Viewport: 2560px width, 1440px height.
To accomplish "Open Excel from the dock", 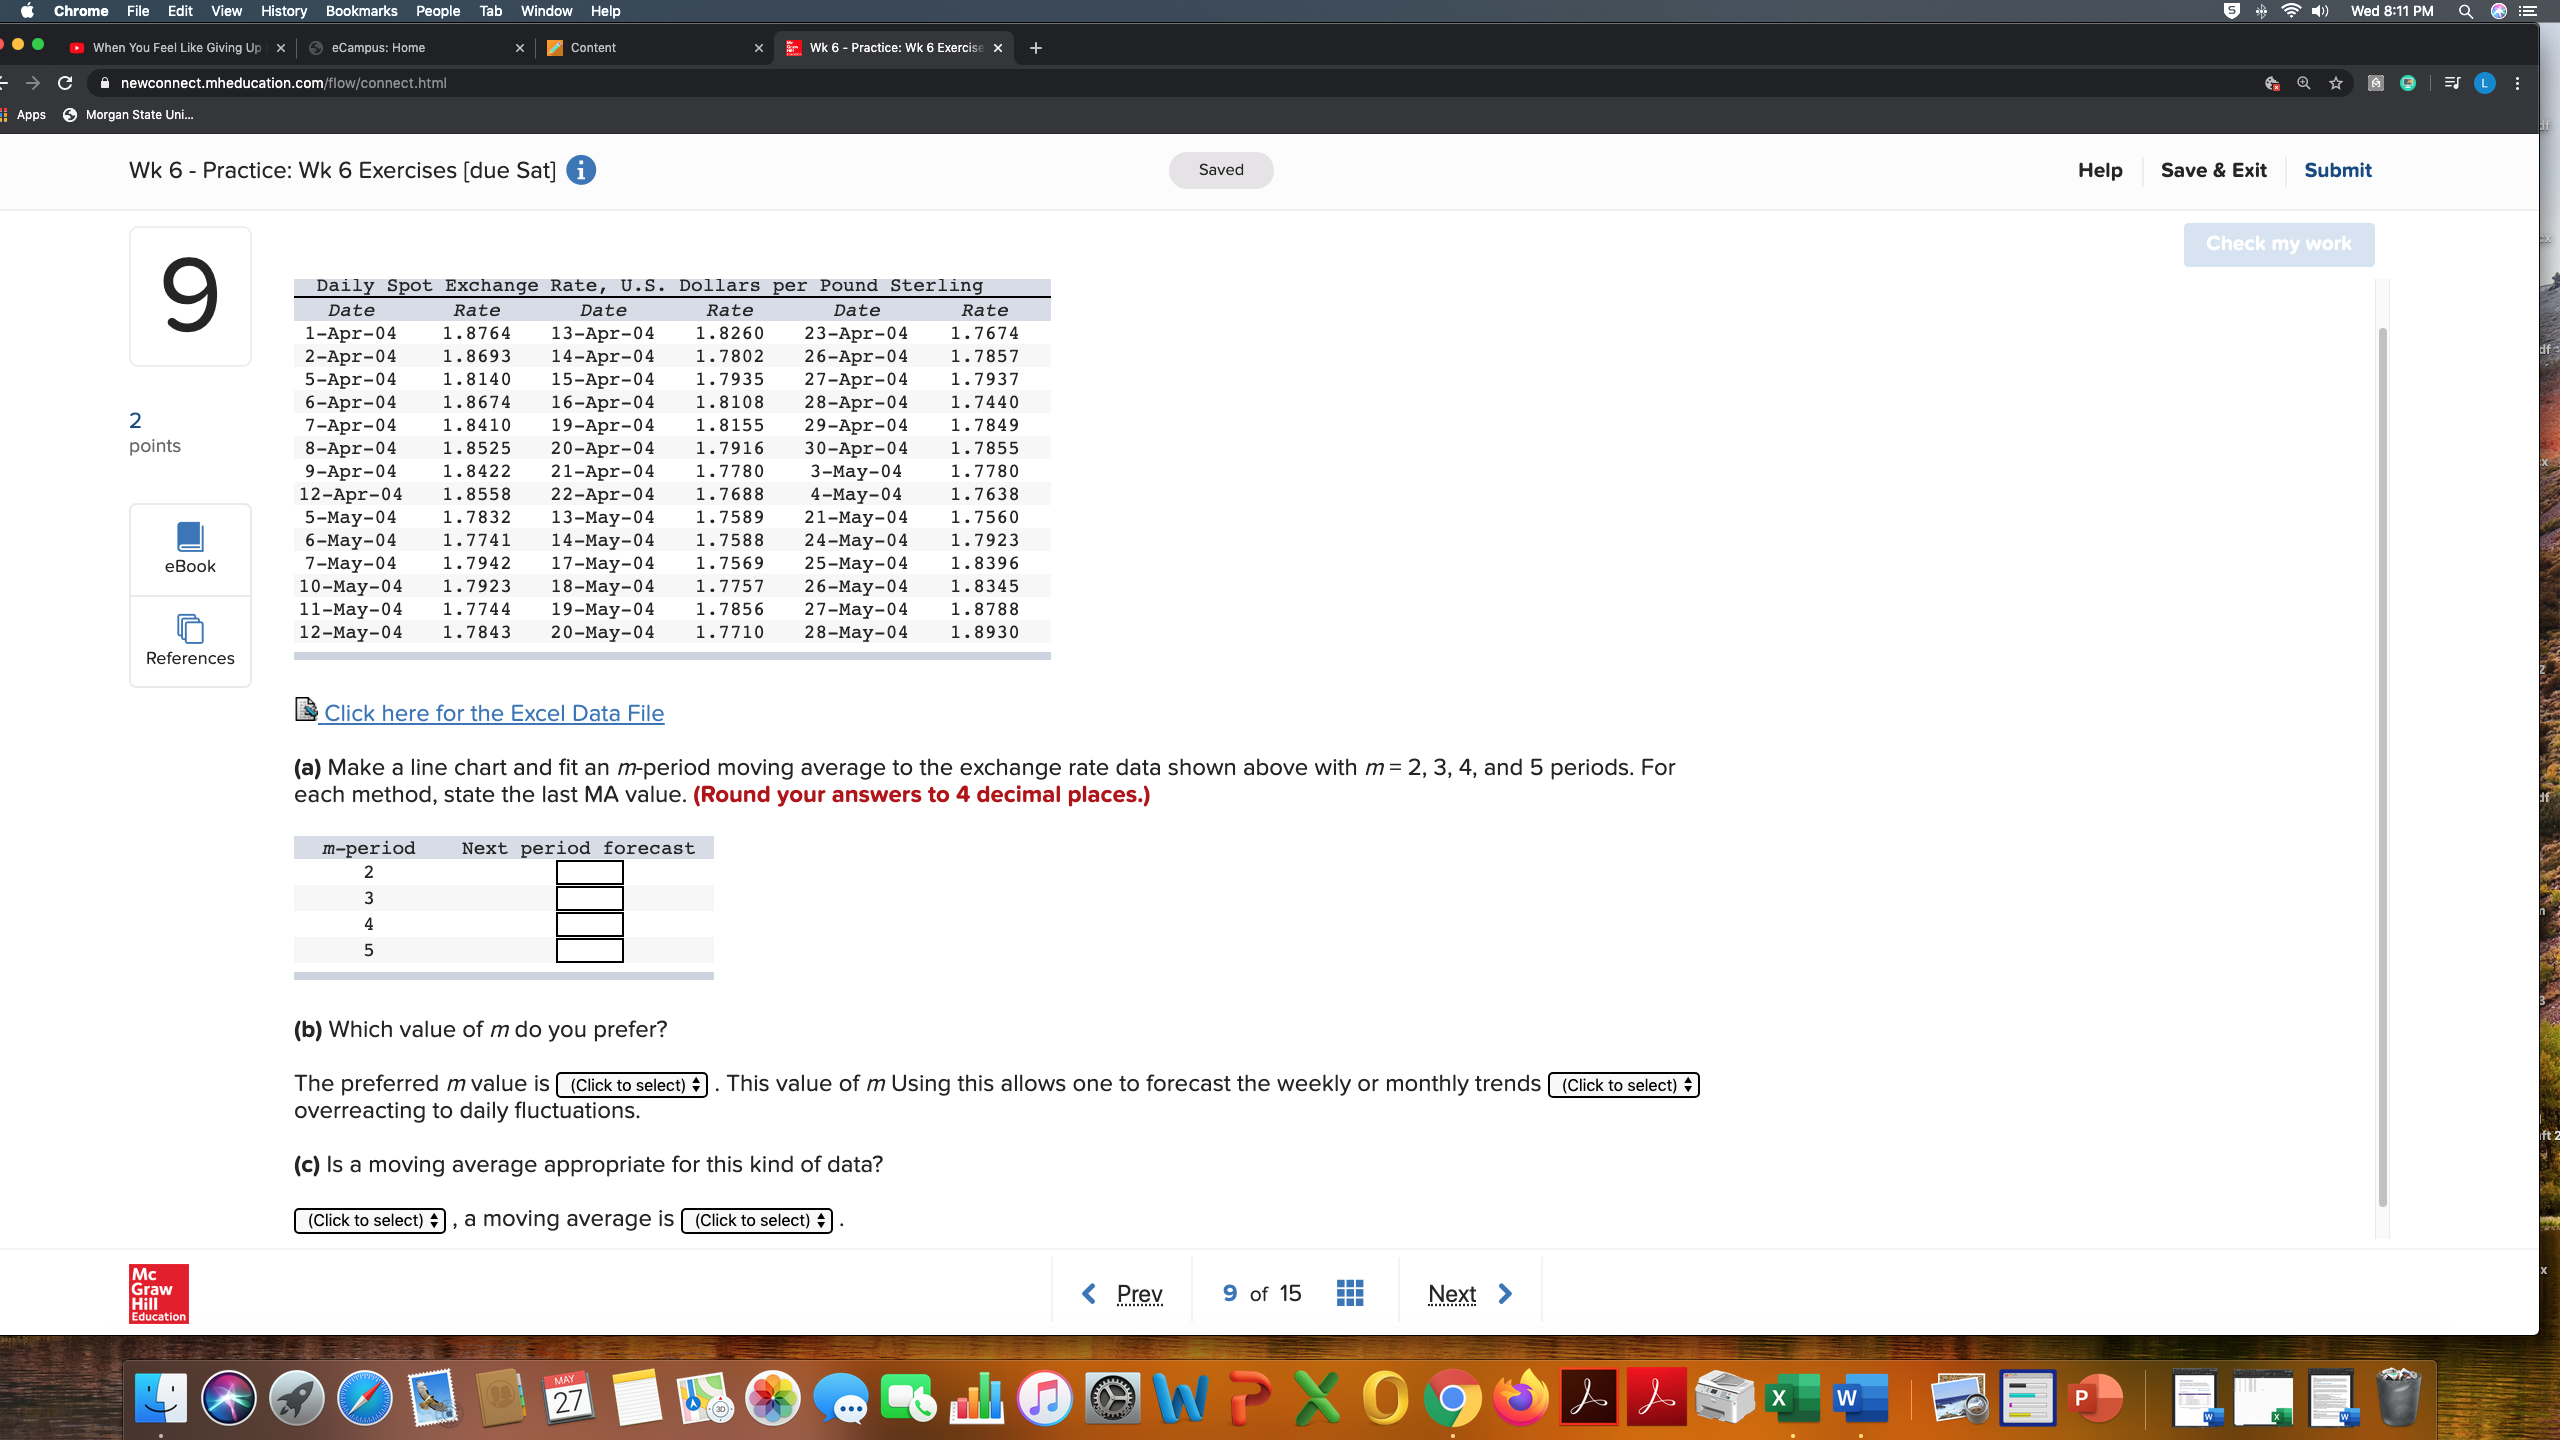I will [1796, 1397].
